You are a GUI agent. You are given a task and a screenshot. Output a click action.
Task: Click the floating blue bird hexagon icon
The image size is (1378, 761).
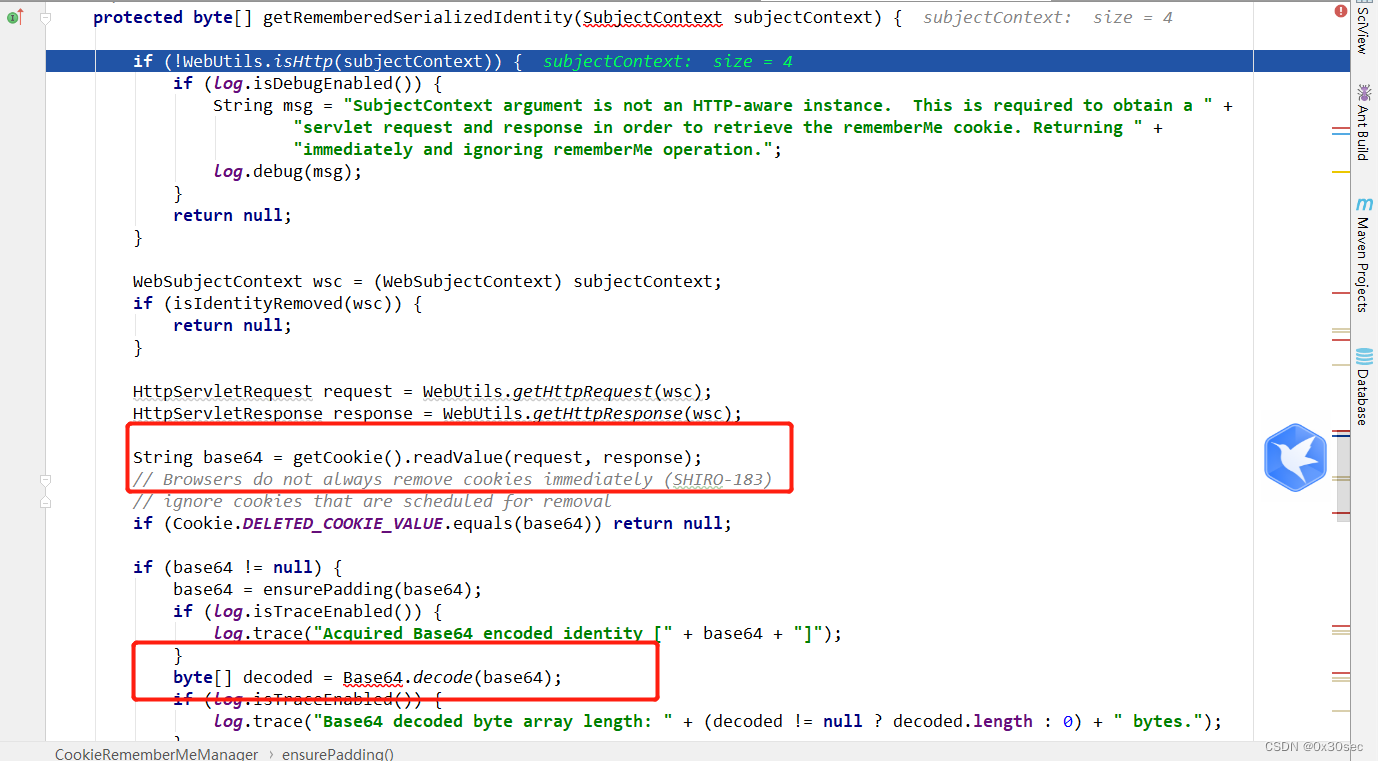1295,457
